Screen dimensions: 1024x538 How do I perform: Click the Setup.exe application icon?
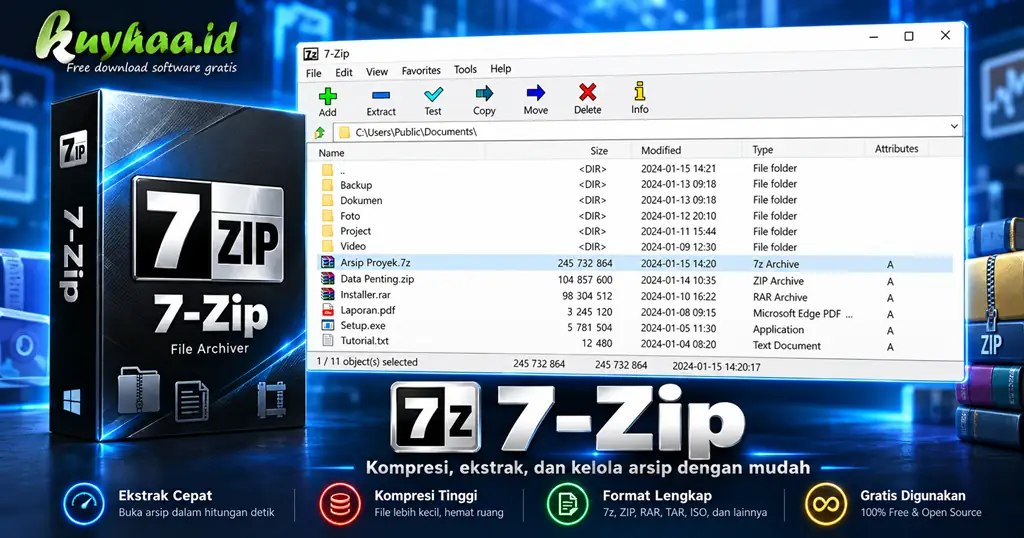coord(328,325)
